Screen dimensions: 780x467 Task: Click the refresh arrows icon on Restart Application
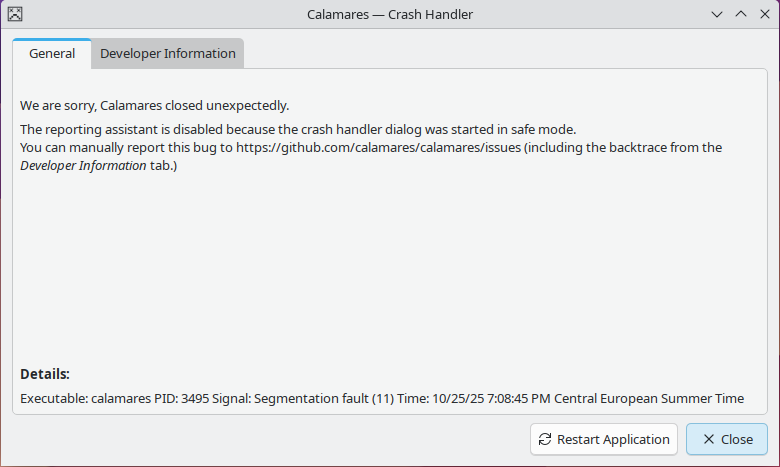[x=545, y=439]
